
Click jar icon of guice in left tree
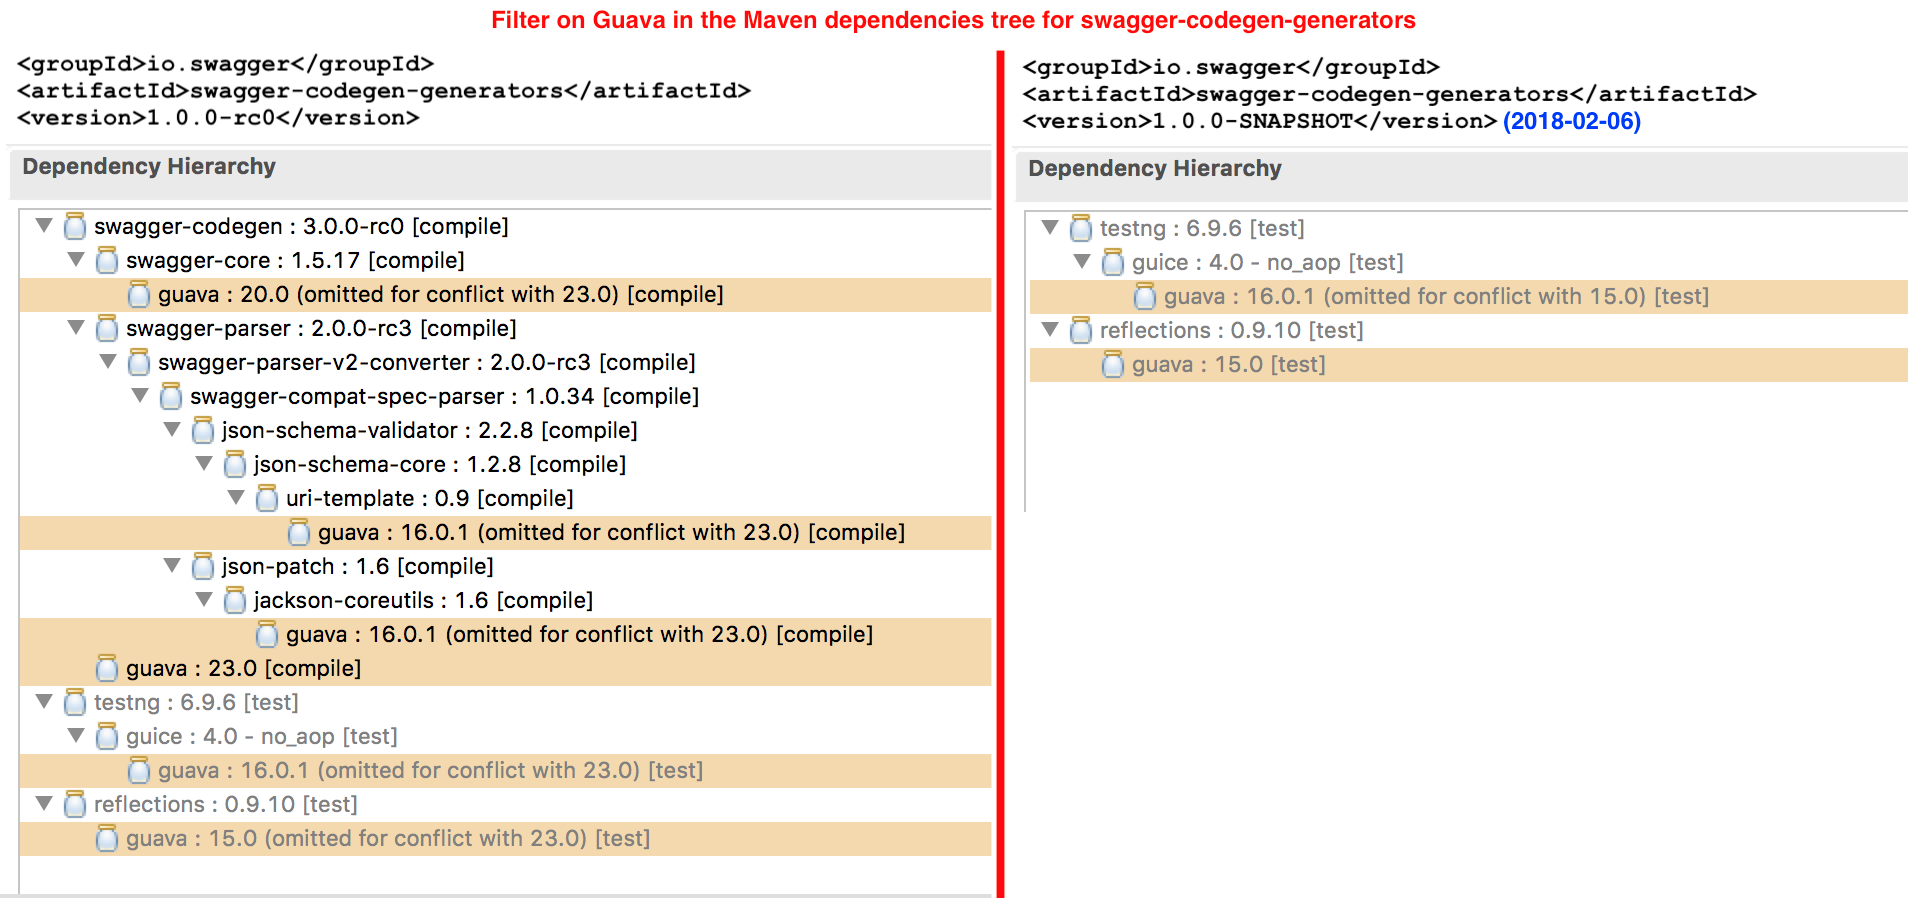click(x=107, y=736)
